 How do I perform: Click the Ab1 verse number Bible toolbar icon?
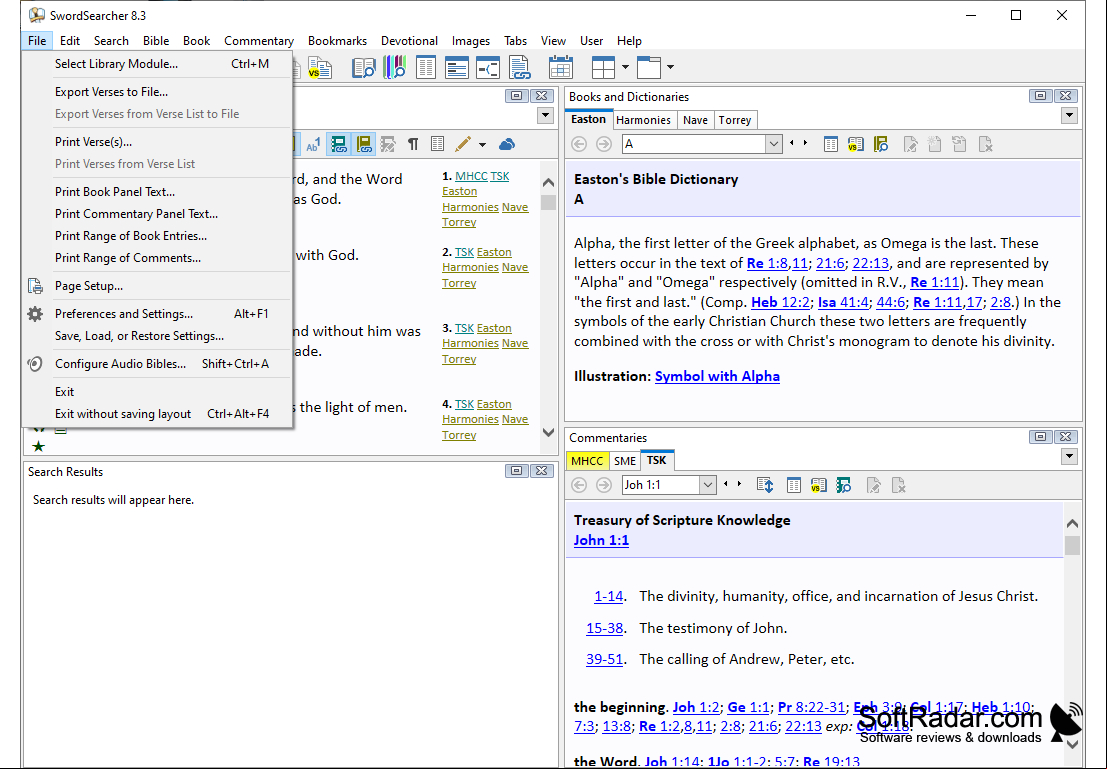click(x=313, y=145)
